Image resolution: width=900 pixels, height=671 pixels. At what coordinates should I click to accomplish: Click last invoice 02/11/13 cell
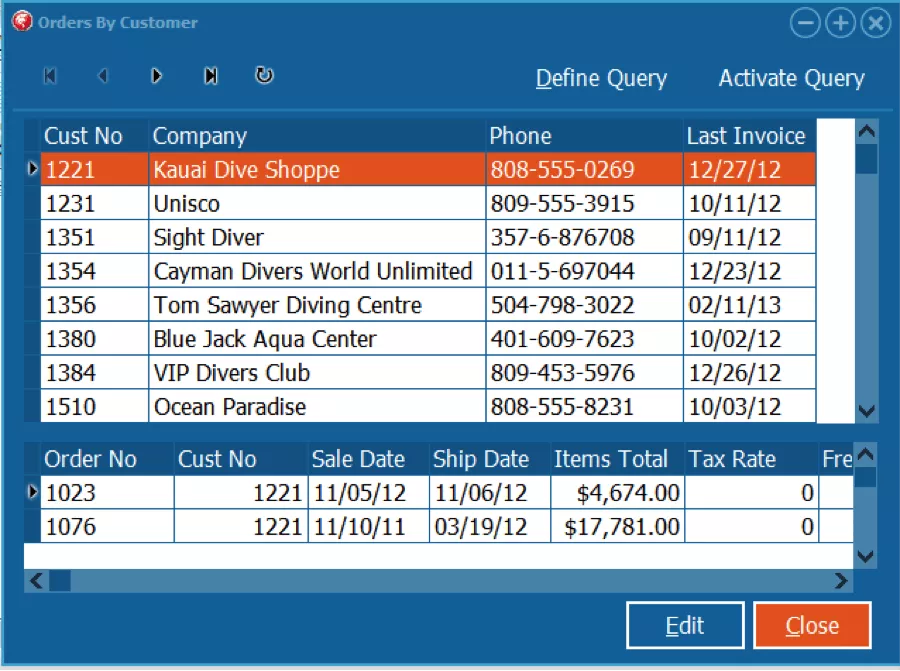pyautogui.click(x=750, y=305)
